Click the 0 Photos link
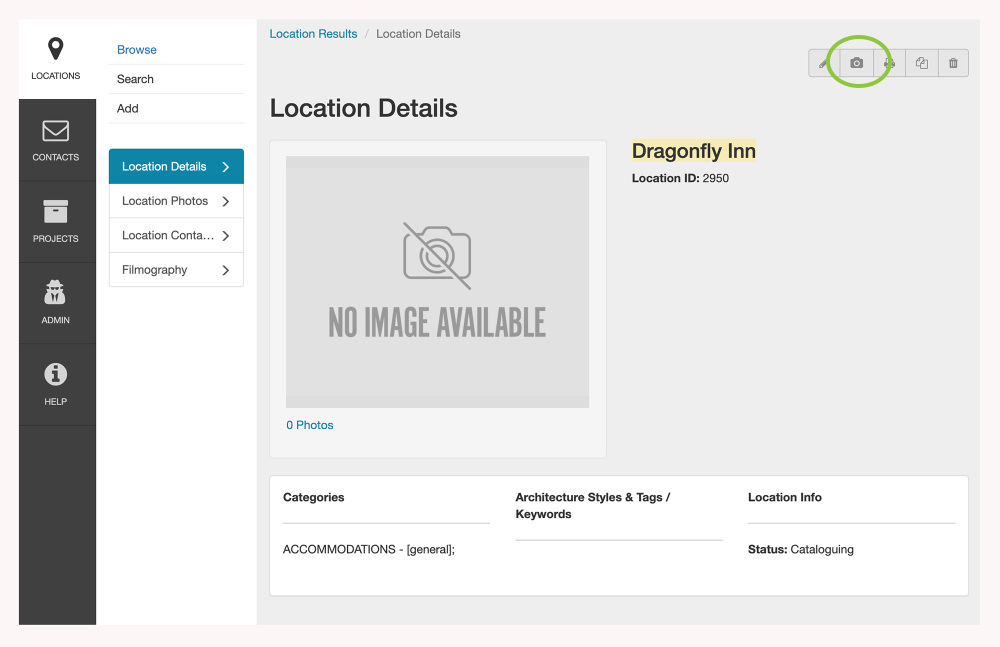 (310, 425)
